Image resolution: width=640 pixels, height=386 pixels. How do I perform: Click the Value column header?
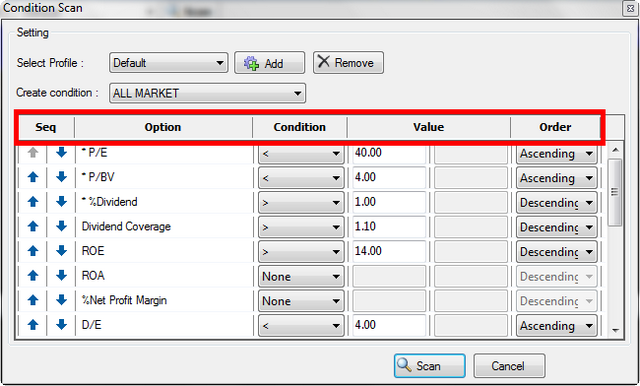[x=429, y=127]
